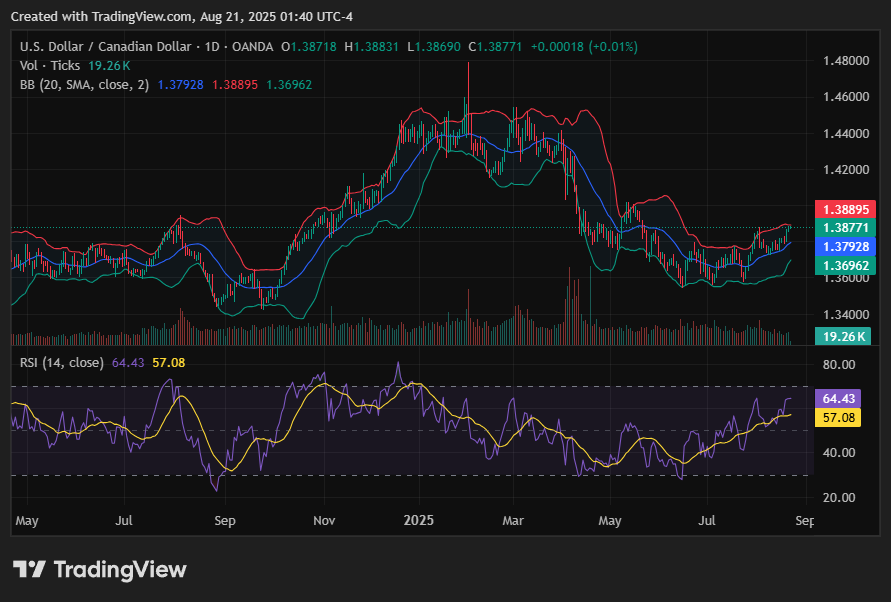This screenshot has width=891, height=602.
Task: Click the 1.46000 price axis label
Action: pos(846,97)
